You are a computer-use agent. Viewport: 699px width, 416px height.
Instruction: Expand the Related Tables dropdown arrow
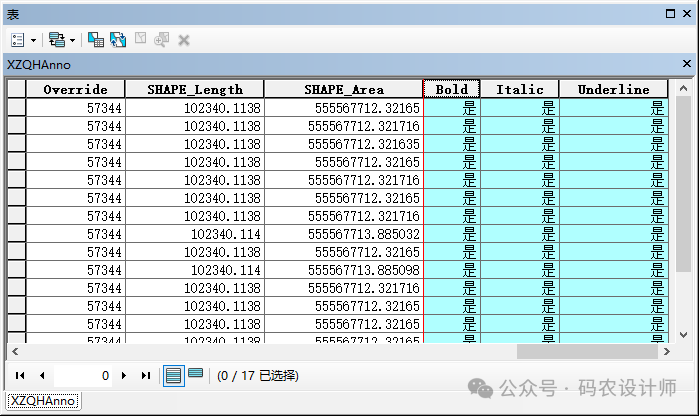pyautogui.click(x=72, y=40)
